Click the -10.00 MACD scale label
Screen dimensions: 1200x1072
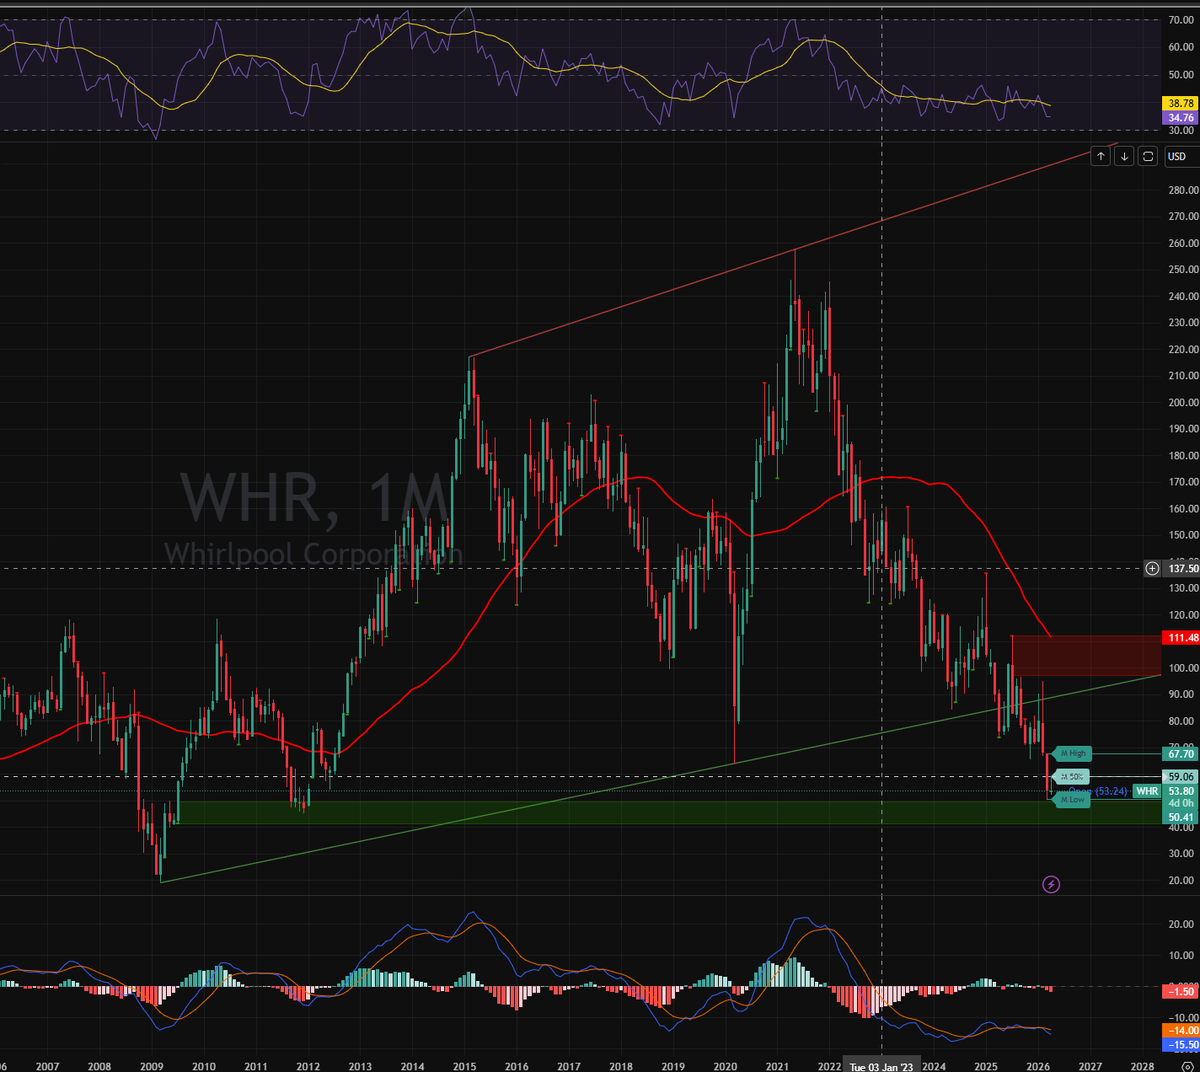tap(1182, 1018)
